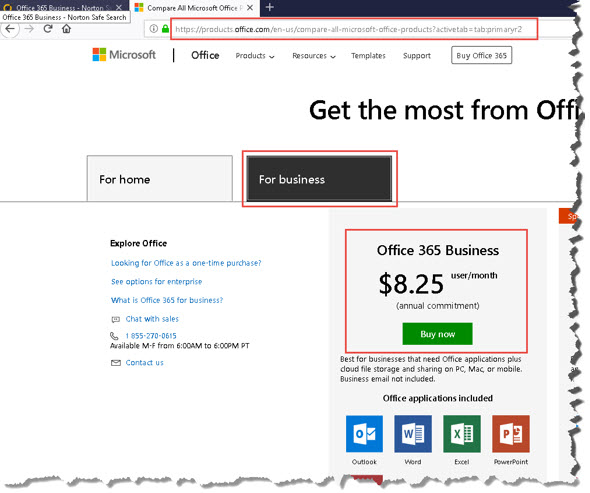This screenshot has width=590, height=493.
Task: Open the Templates menu item
Action: (368, 56)
